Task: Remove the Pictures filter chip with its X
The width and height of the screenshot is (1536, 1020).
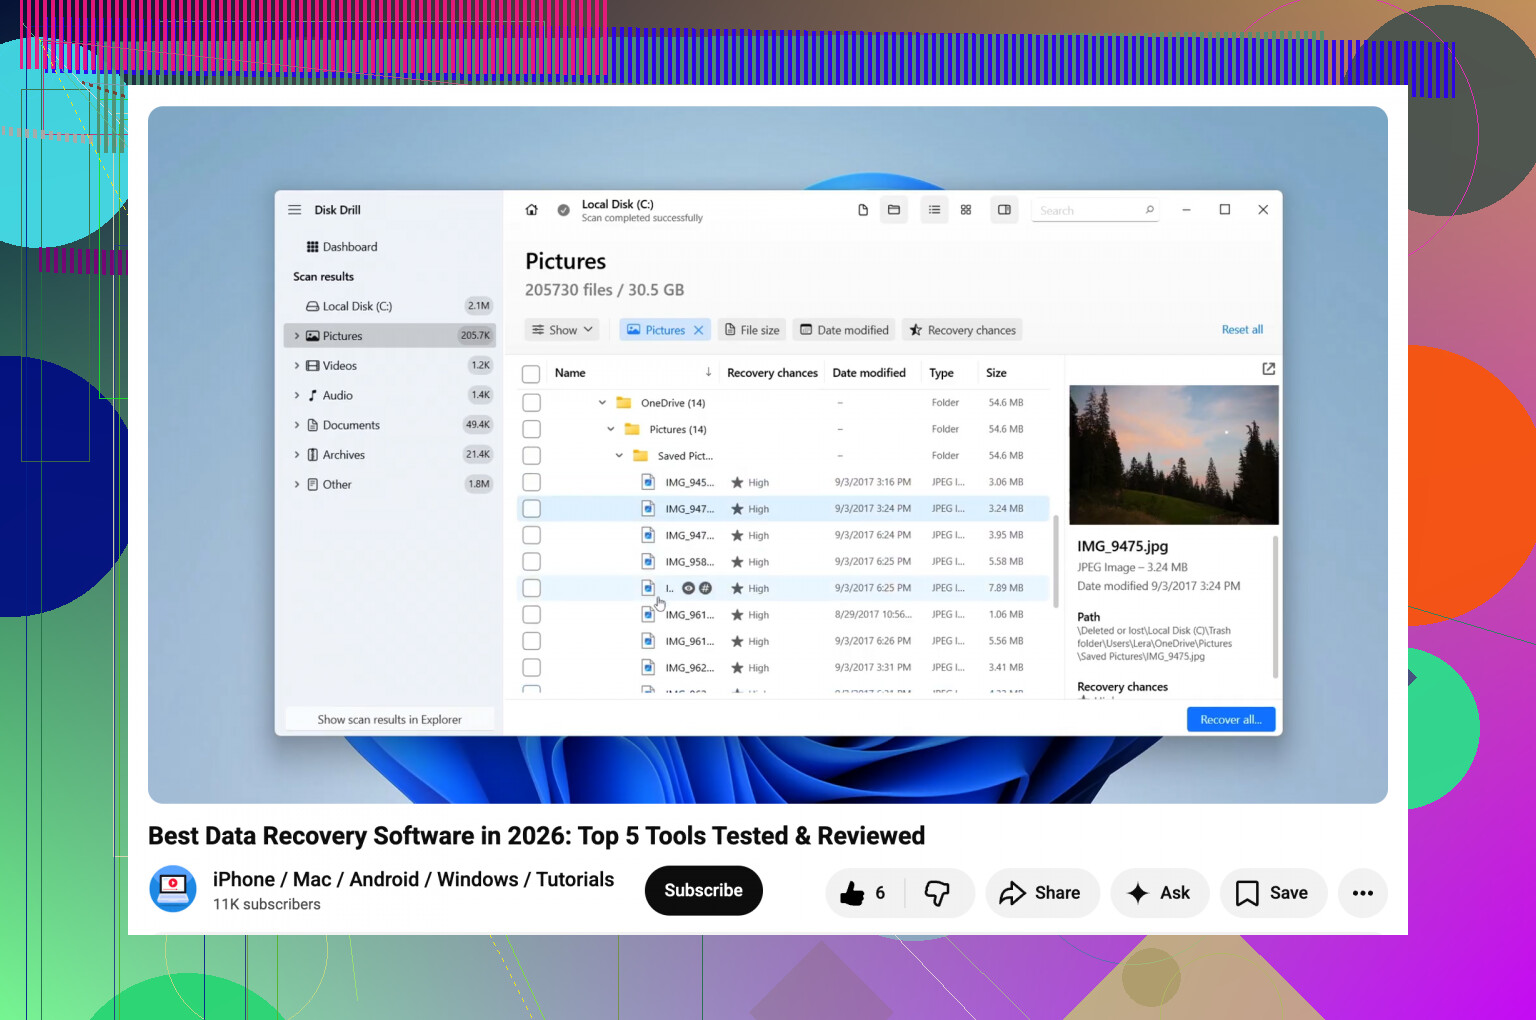Action: [699, 330]
